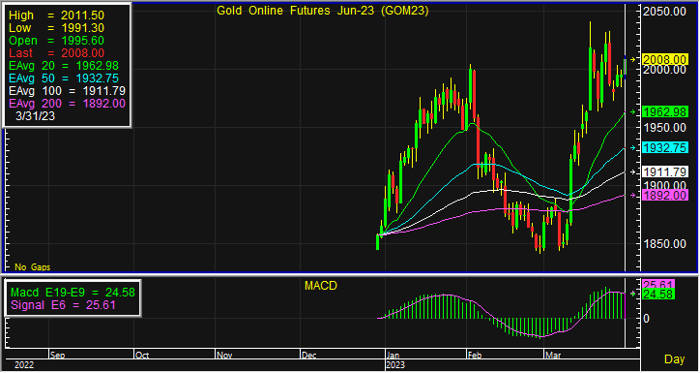Click the 2022 year label
The width and height of the screenshot is (700, 373).
click(24, 365)
